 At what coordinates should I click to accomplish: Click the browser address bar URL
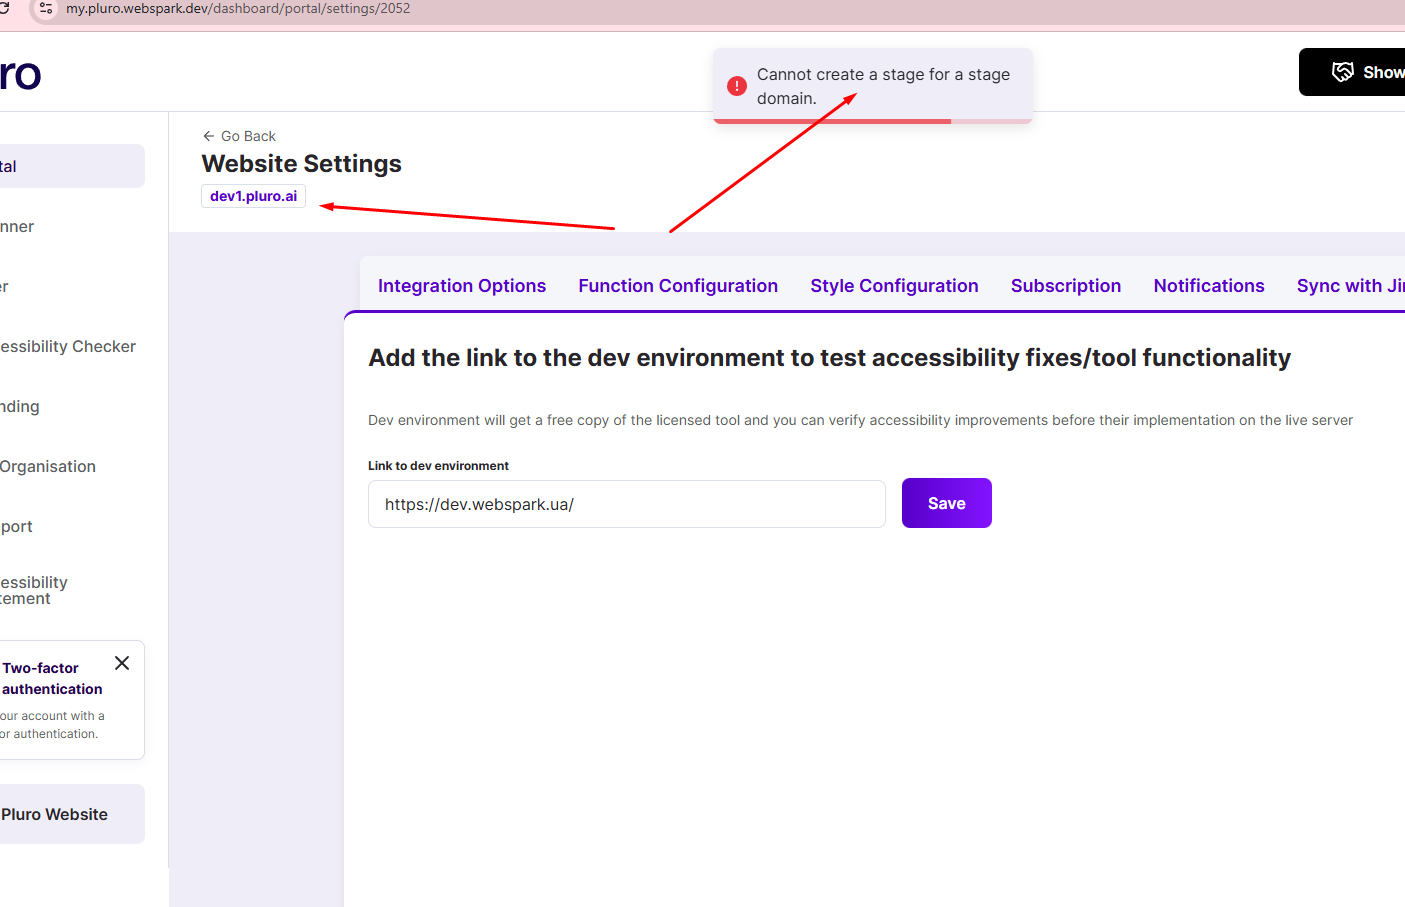coord(238,9)
